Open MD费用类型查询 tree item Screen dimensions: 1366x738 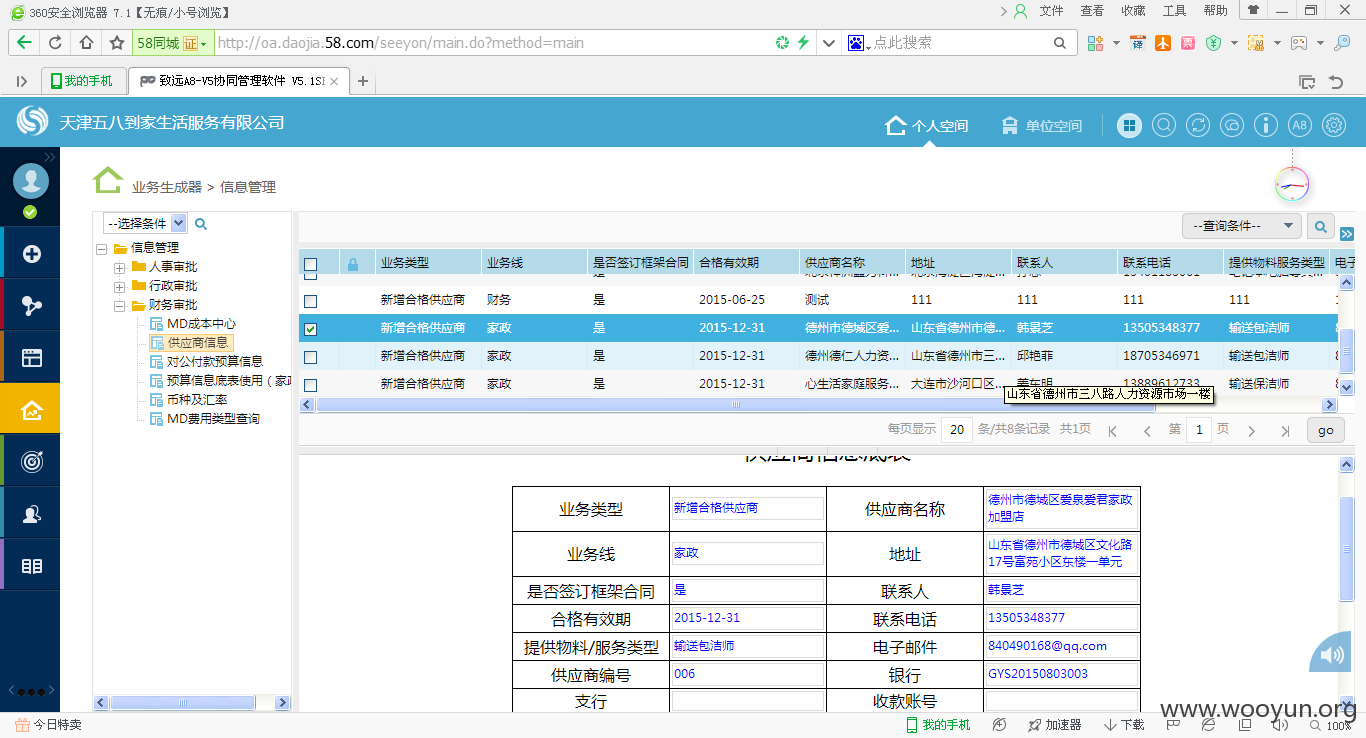pyautogui.click(x=205, y=419)
